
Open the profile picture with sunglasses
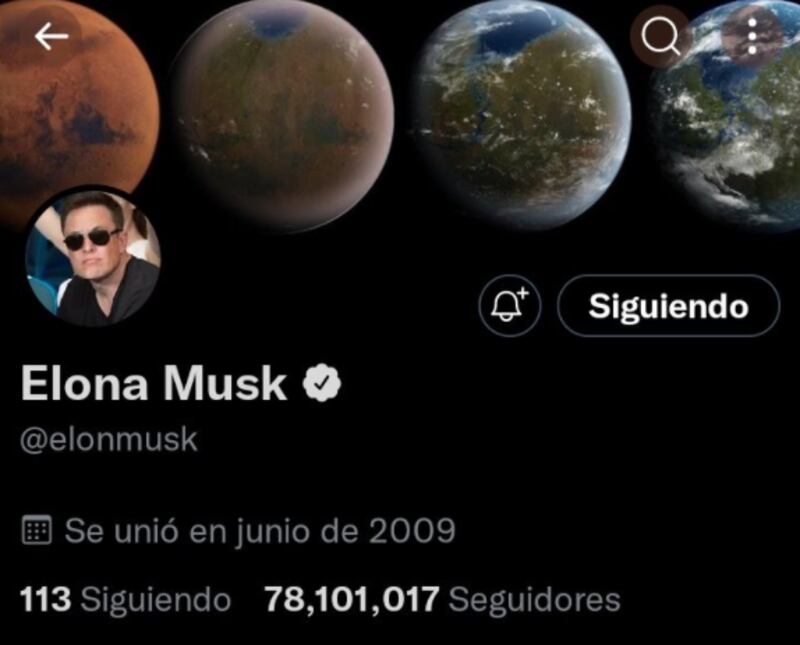[93, 258]
